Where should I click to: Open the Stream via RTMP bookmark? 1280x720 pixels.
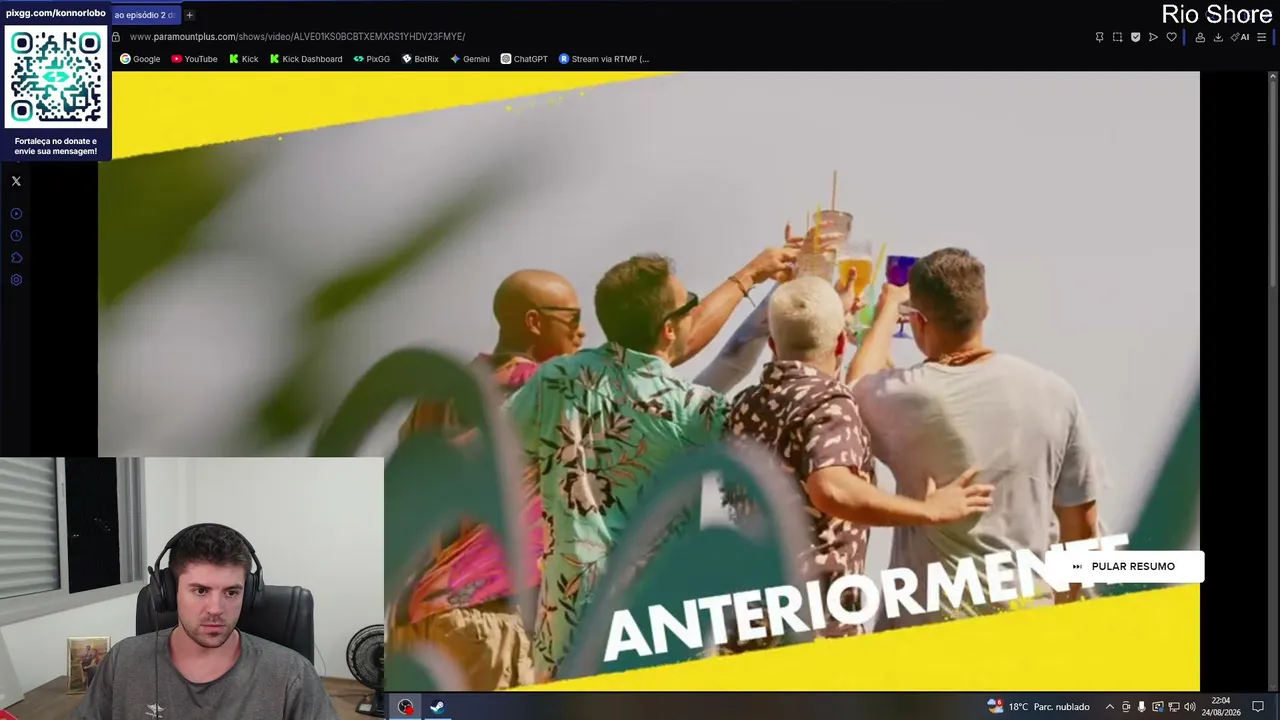pyautogui.click(x=604, y=59)
